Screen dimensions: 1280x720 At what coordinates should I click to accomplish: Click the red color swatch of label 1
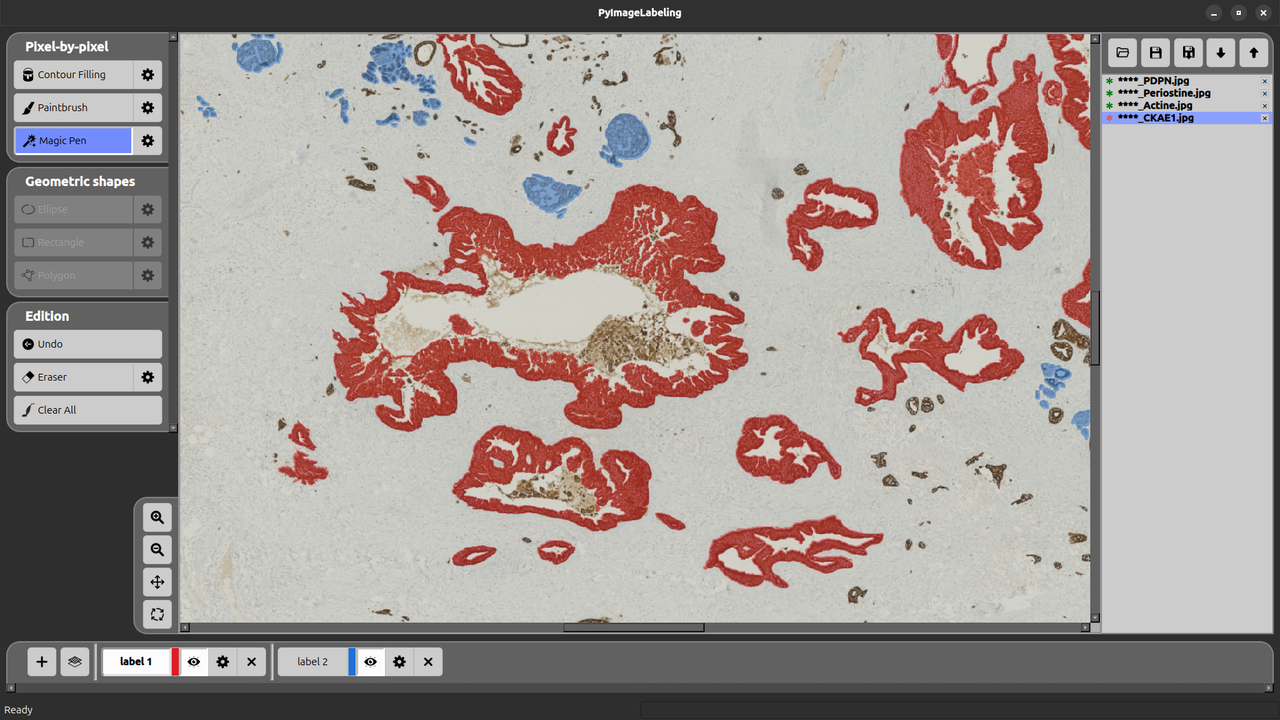pos(175,662)
